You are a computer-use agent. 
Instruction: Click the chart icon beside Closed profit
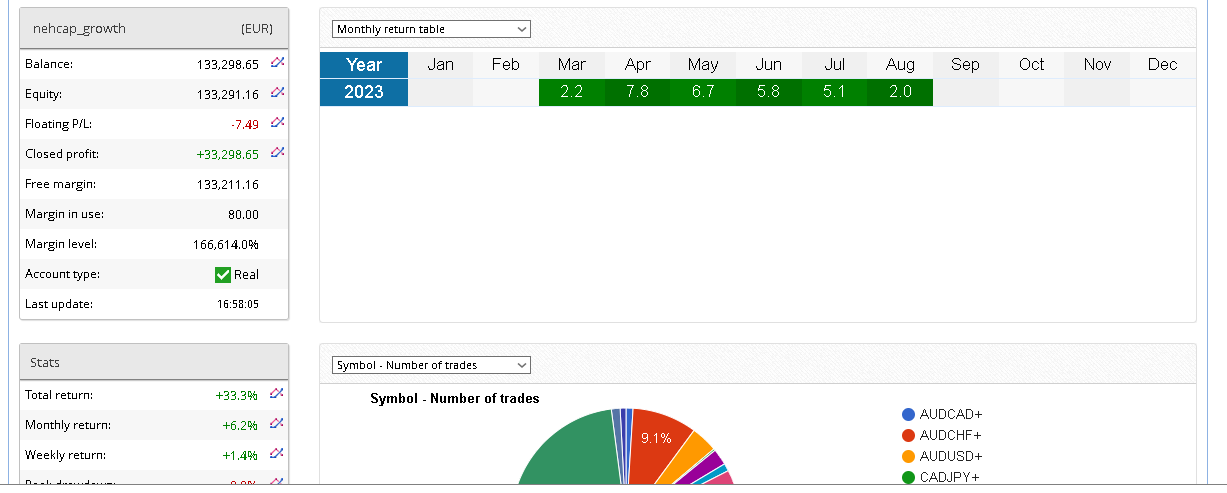[x=278, y=153]
